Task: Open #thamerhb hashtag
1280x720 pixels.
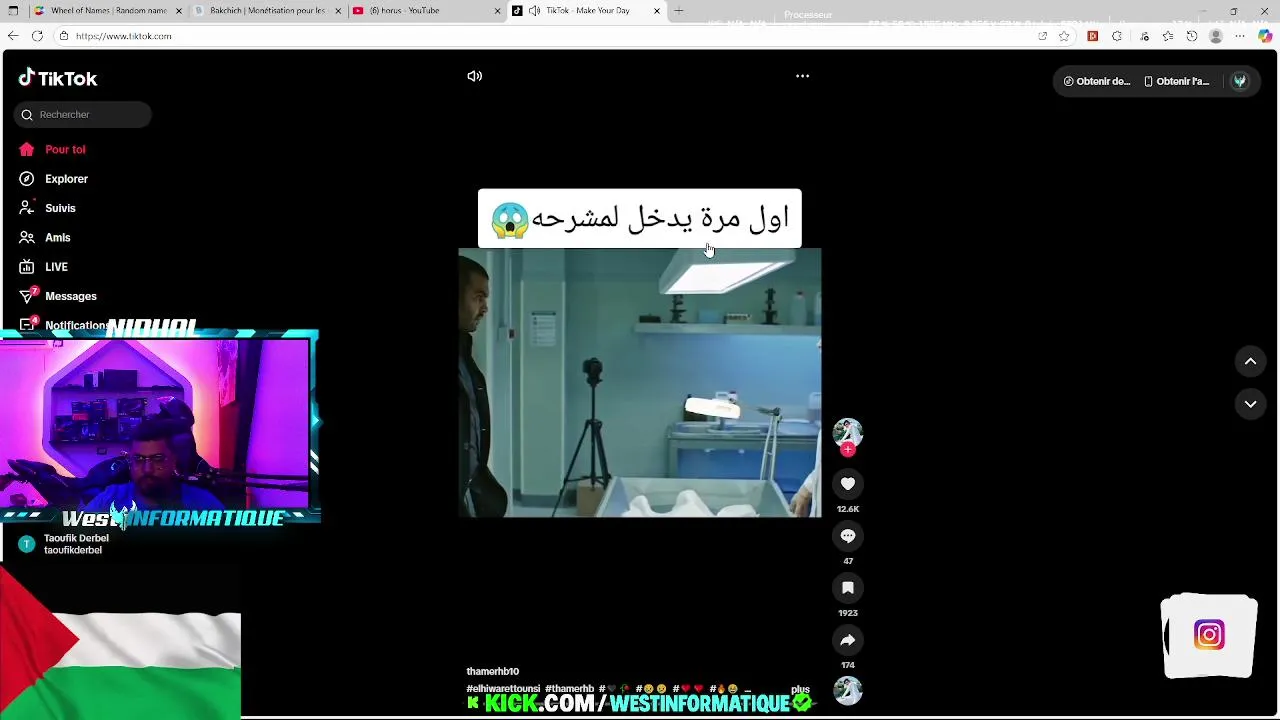Action: [569, 689]
